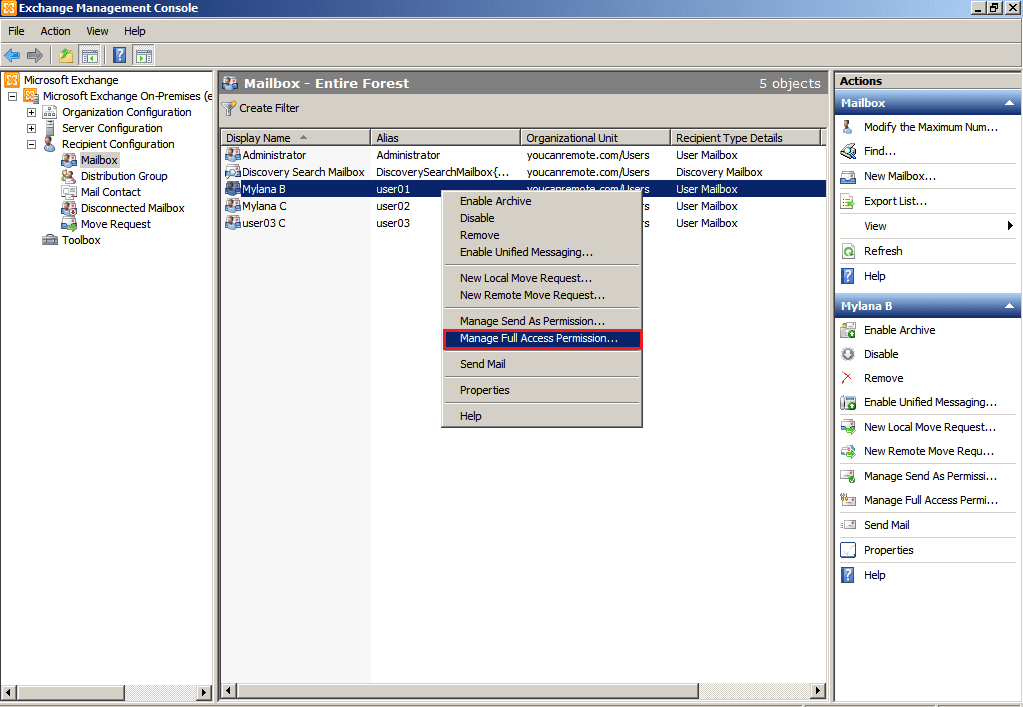1023x707 pixels.
Task: Choose Properties from the context menu
Action: coord(485,390)
